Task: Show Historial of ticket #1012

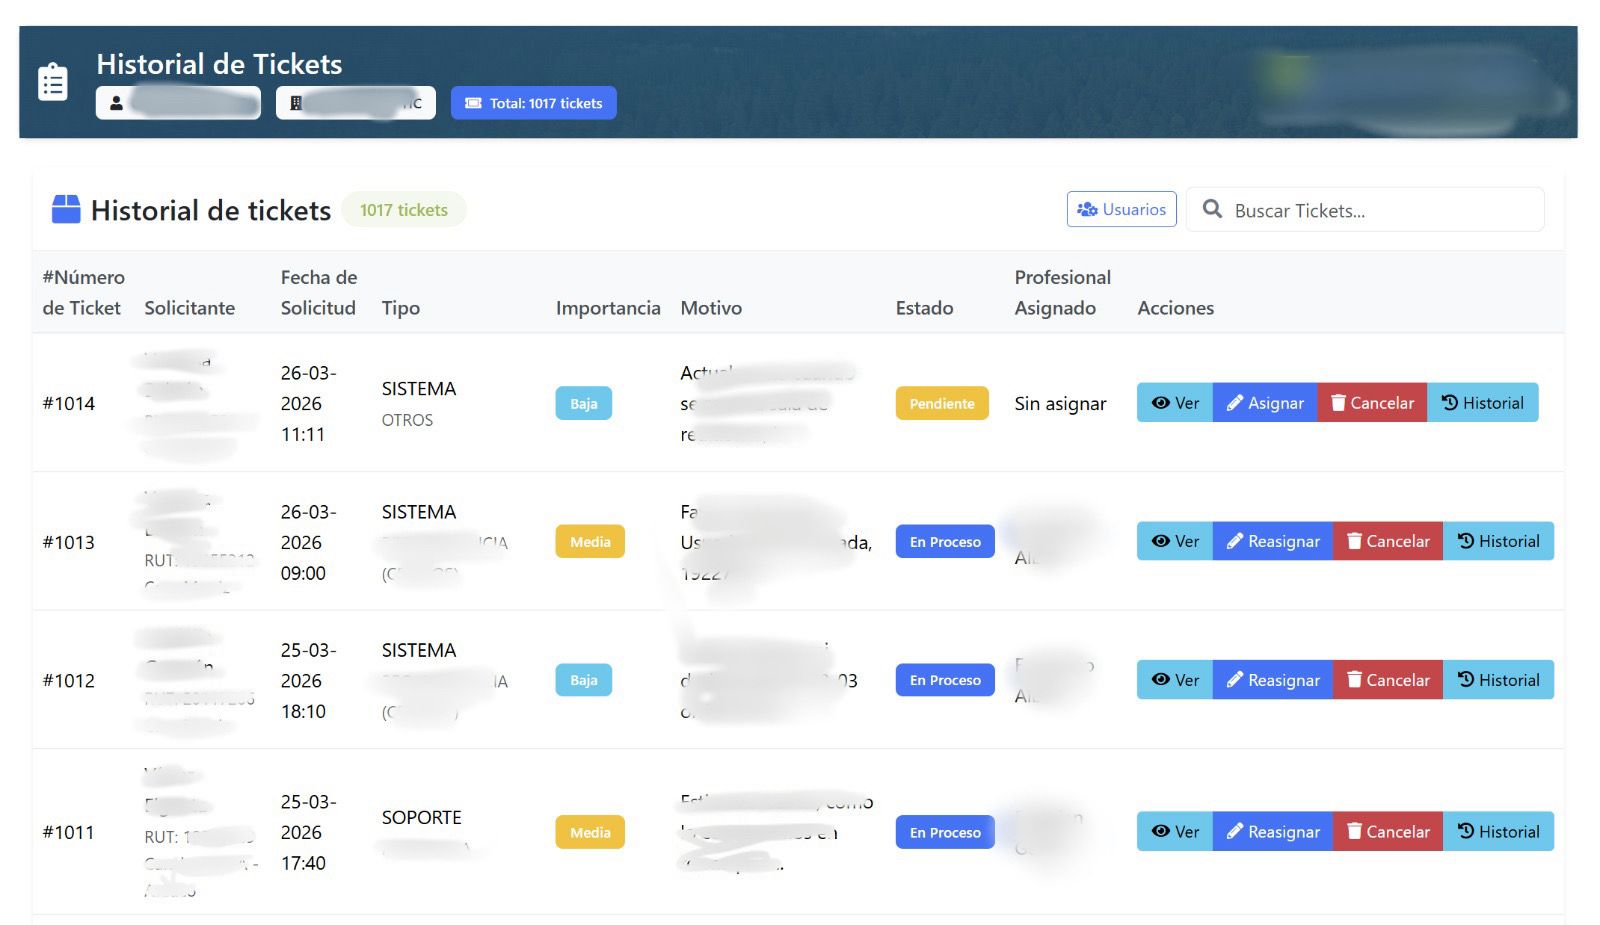Action: click(1498, 680)
